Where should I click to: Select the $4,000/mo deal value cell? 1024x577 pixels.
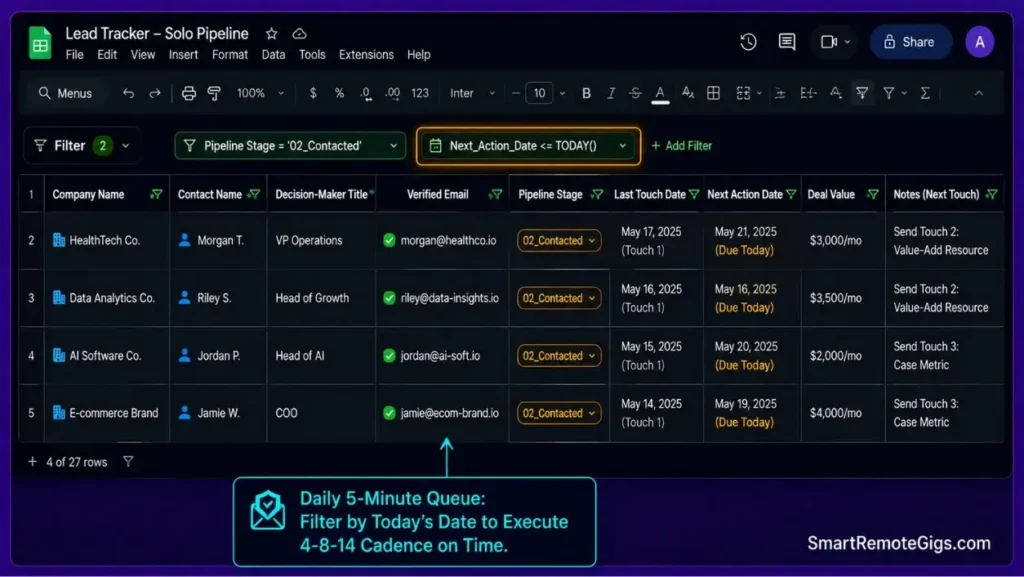point(842,413)
